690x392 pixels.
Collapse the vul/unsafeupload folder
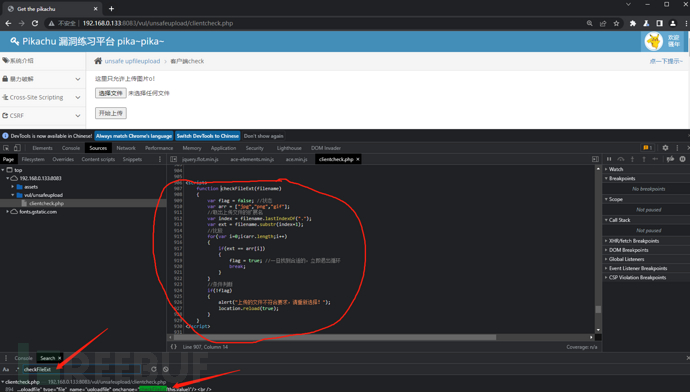[x=13, y=195]
